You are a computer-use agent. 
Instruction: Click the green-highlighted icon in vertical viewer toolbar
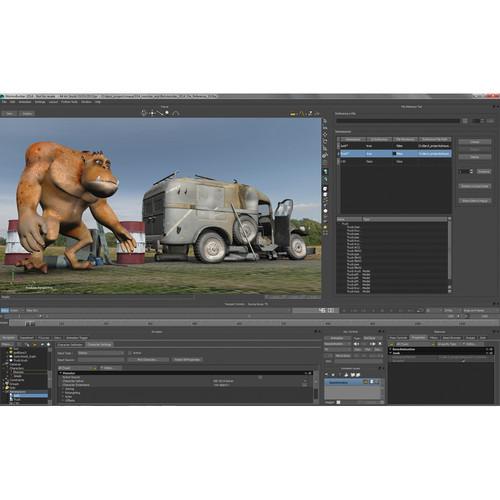pyautogui.click(x=325, y=171)
